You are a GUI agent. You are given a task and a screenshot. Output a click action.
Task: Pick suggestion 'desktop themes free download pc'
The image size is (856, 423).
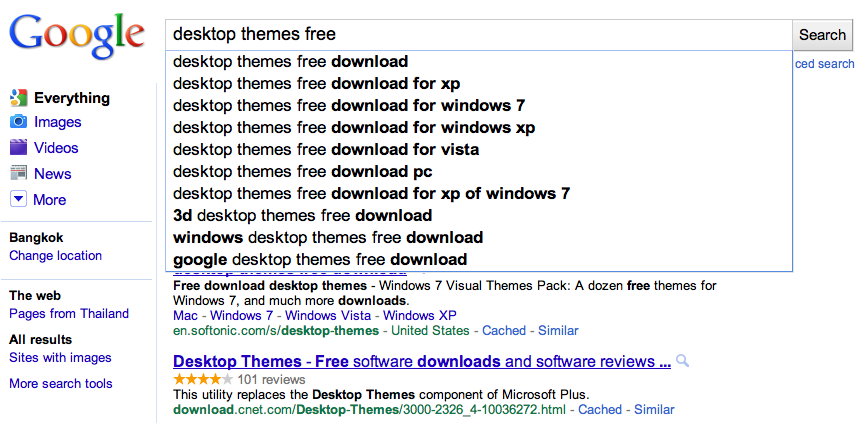479,171
